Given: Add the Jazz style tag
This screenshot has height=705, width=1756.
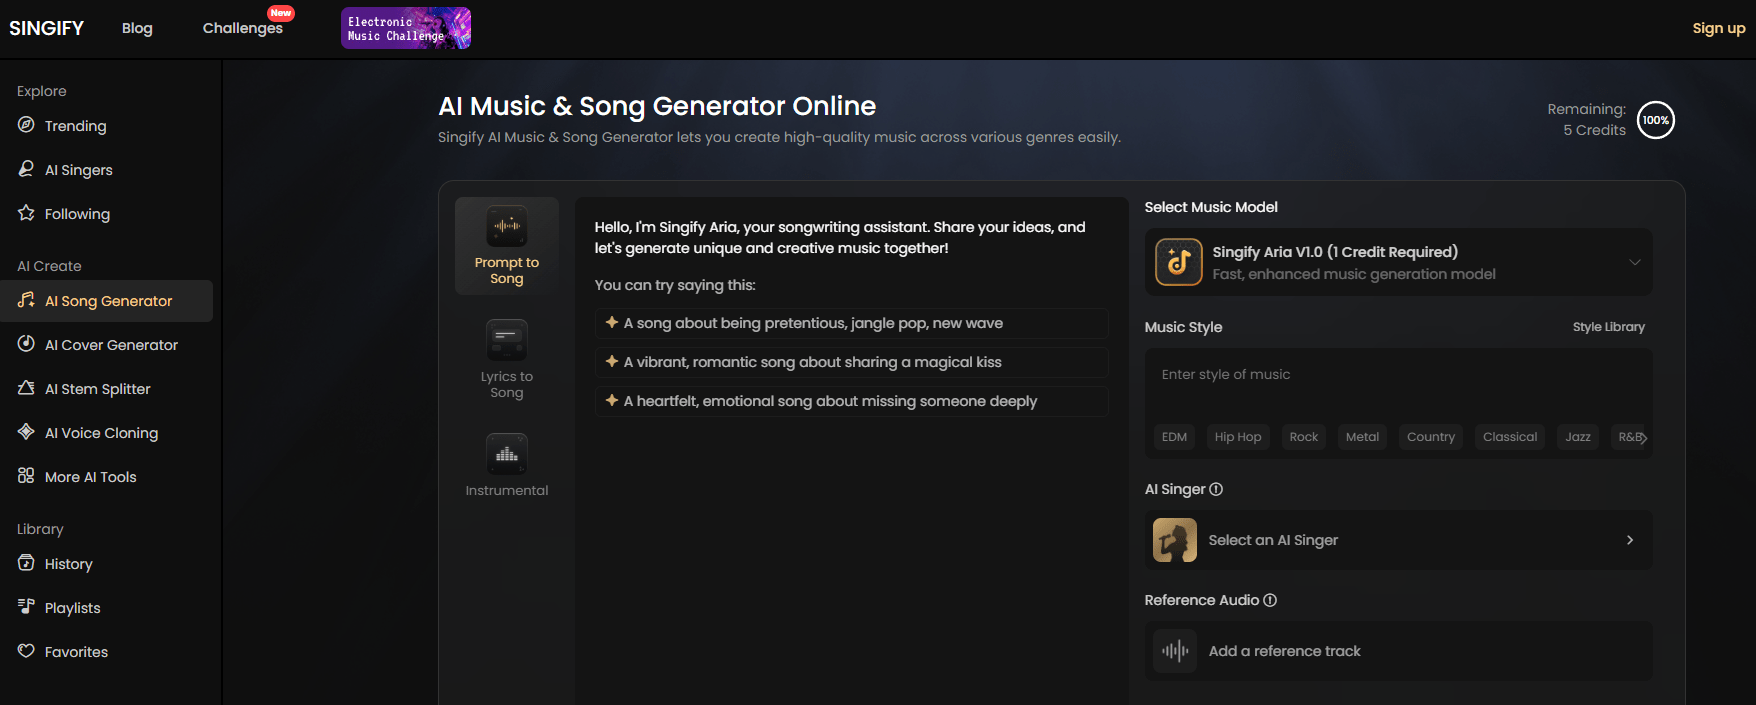Looking at the screenshot, I should 1578,437.
